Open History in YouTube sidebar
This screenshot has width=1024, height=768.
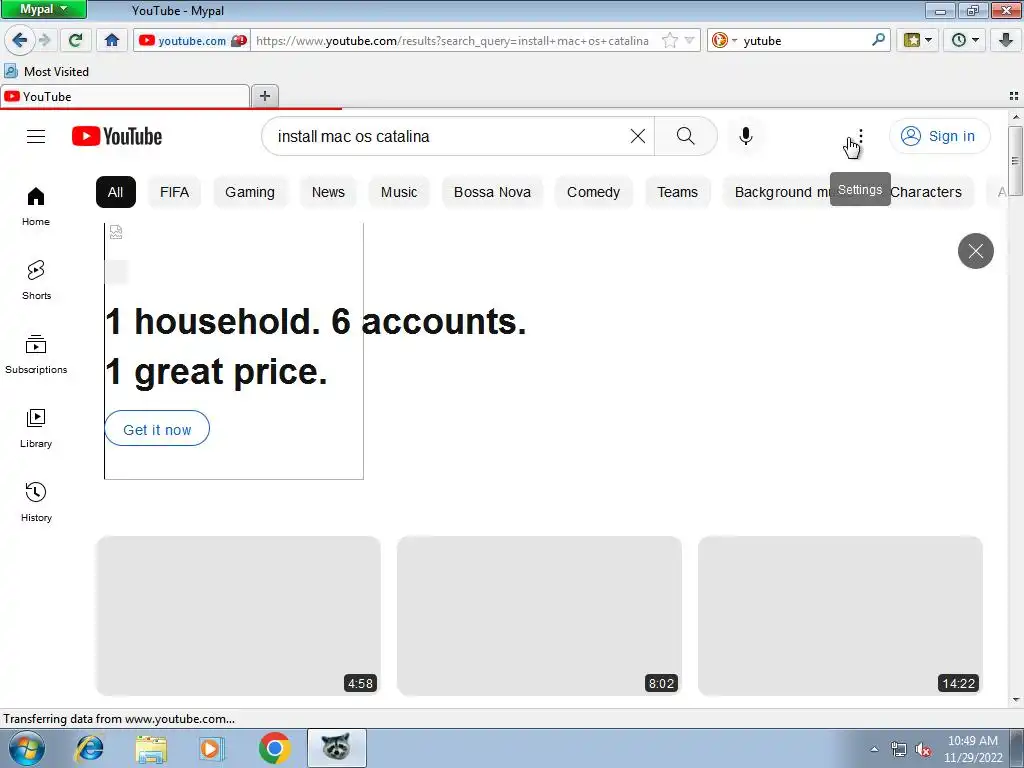pyautogui.click(x=36, y=502)
